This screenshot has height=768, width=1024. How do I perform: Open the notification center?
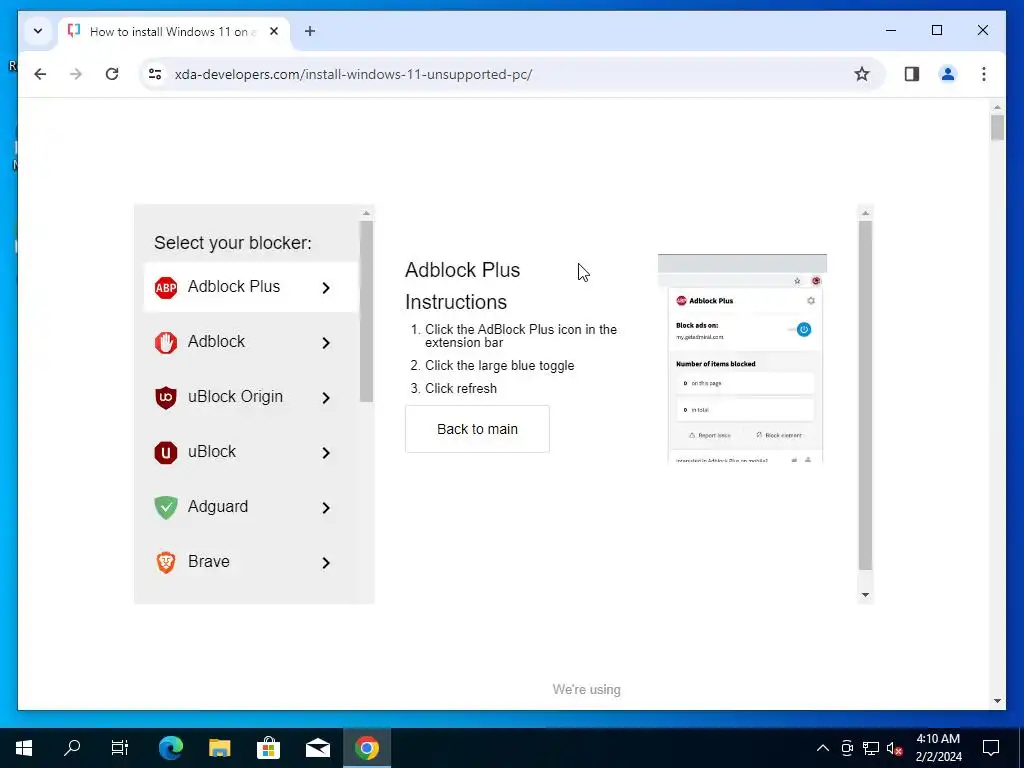pos(991,748)
